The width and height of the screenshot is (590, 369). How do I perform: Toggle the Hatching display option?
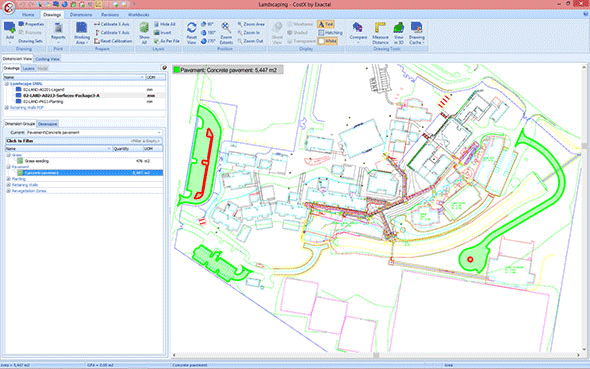pos(330,33)
